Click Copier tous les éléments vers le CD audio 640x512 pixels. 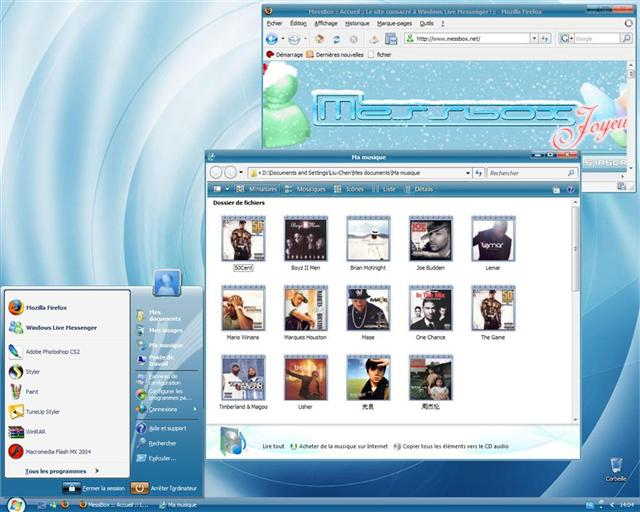[x=451, y=446]
